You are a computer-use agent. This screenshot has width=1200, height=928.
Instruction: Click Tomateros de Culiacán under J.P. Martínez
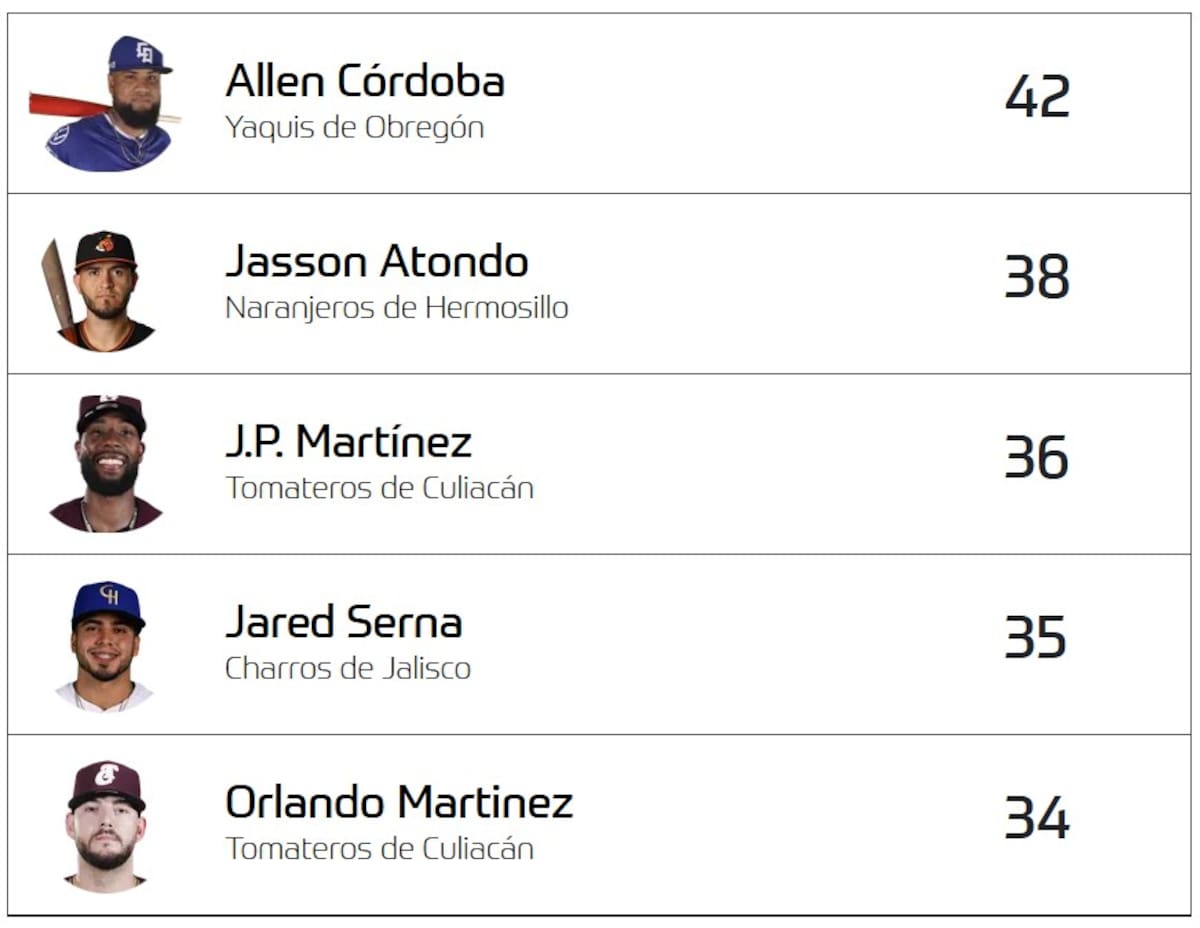(x=379, y=488)
